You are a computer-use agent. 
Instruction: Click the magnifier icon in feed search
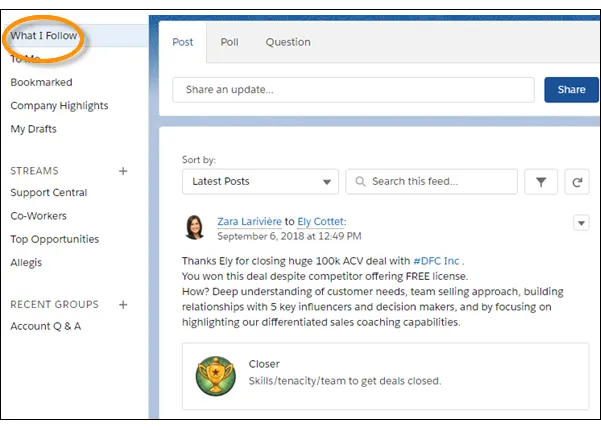(x=360, y=181)
